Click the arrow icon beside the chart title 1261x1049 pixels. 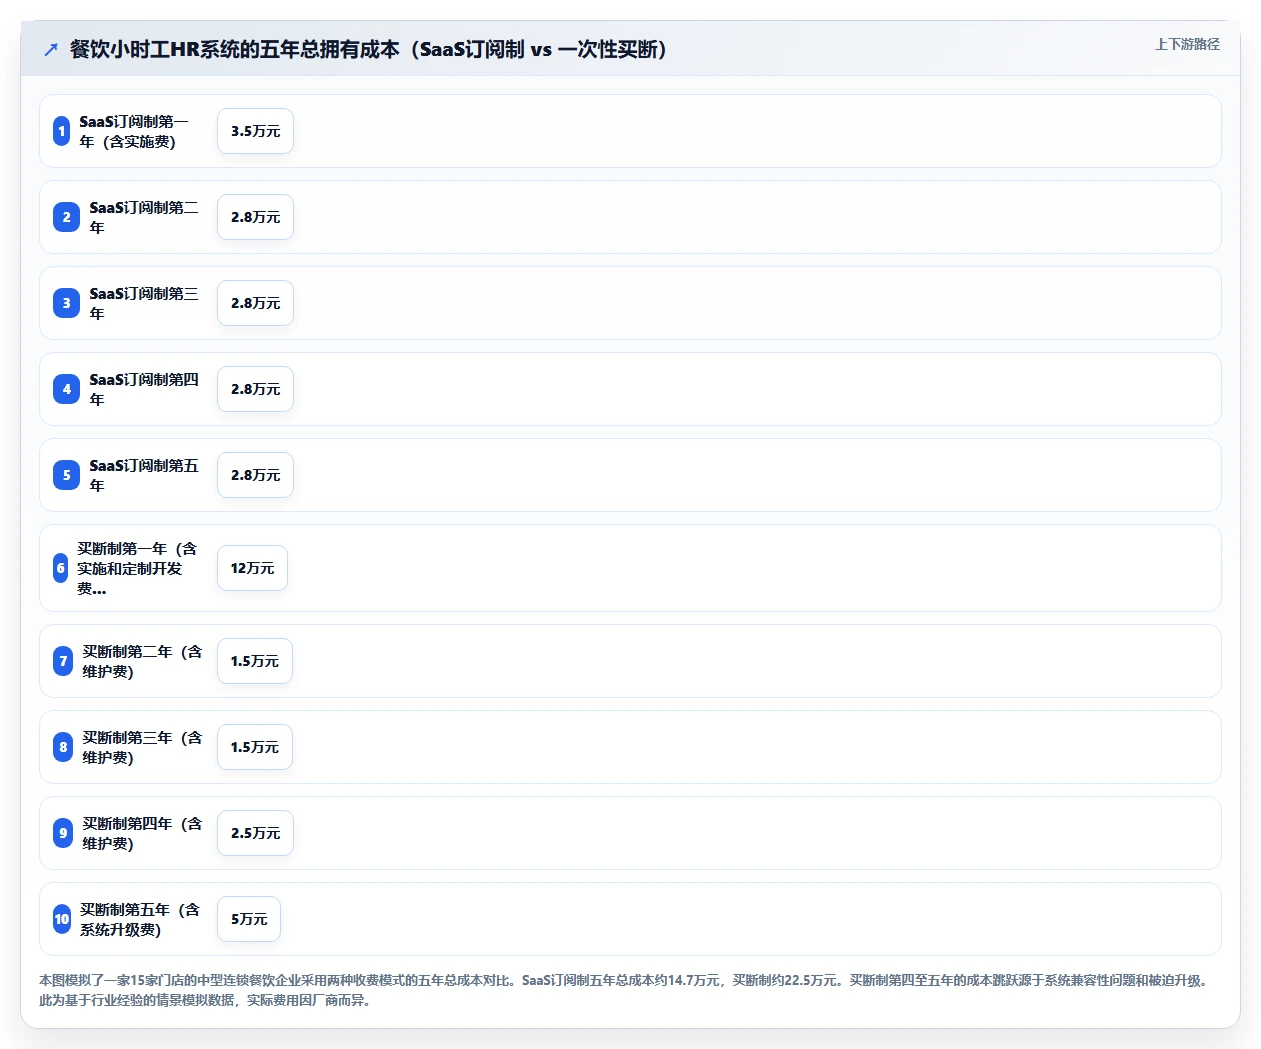51,49
